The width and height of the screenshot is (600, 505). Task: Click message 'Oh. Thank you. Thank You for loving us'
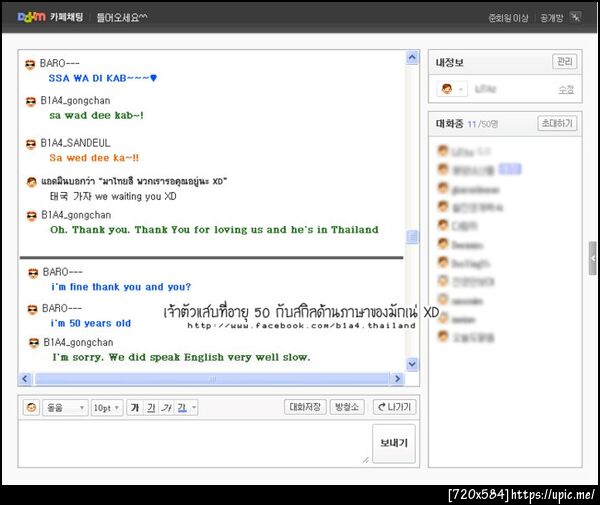tap(214, 230)
